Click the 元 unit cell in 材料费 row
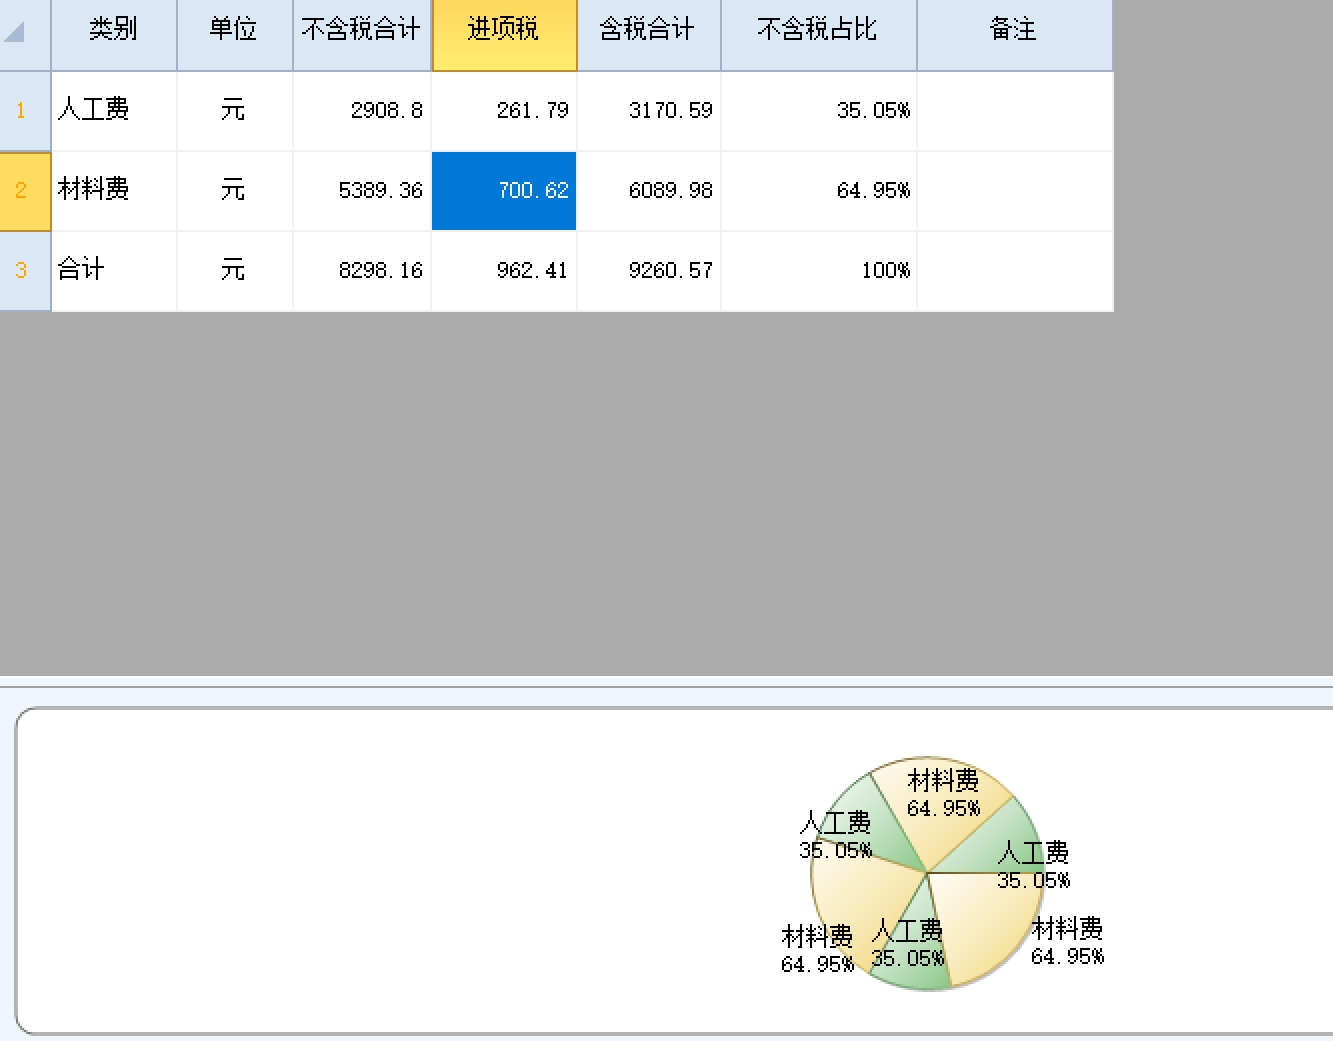 (x=235, y=191)
